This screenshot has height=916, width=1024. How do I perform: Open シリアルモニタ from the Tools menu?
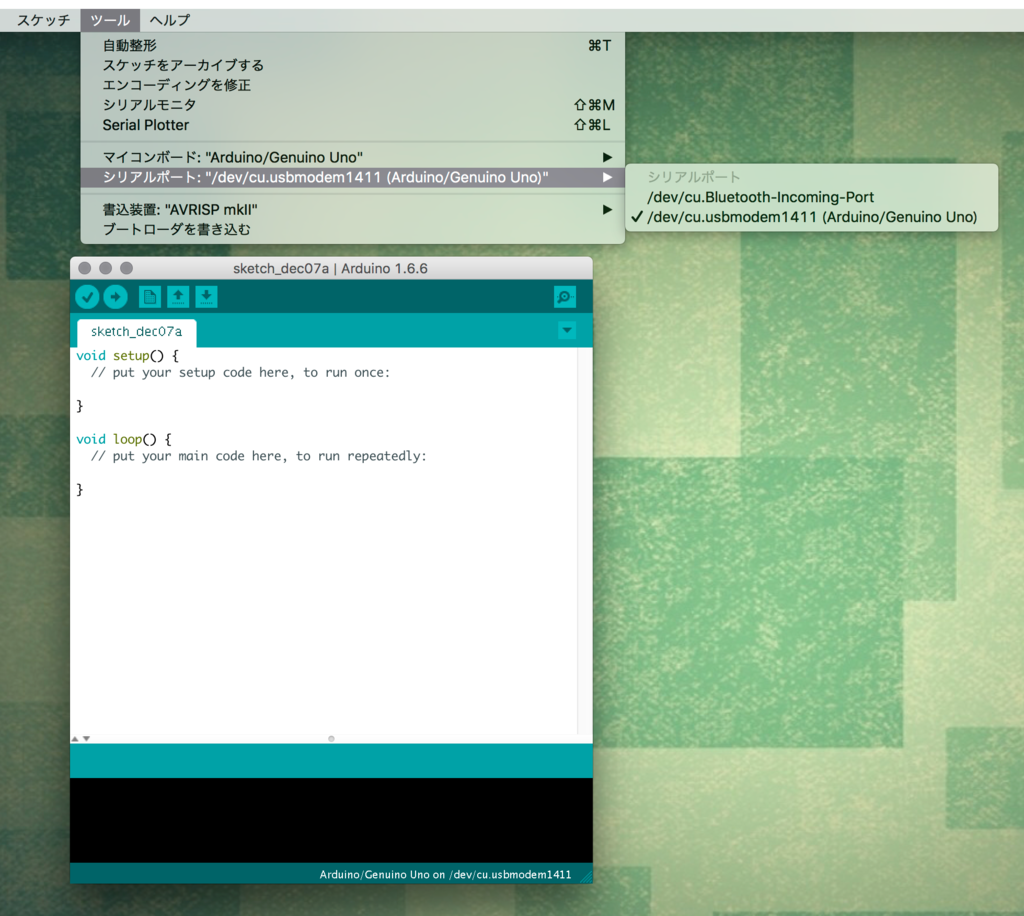[353, 105]
